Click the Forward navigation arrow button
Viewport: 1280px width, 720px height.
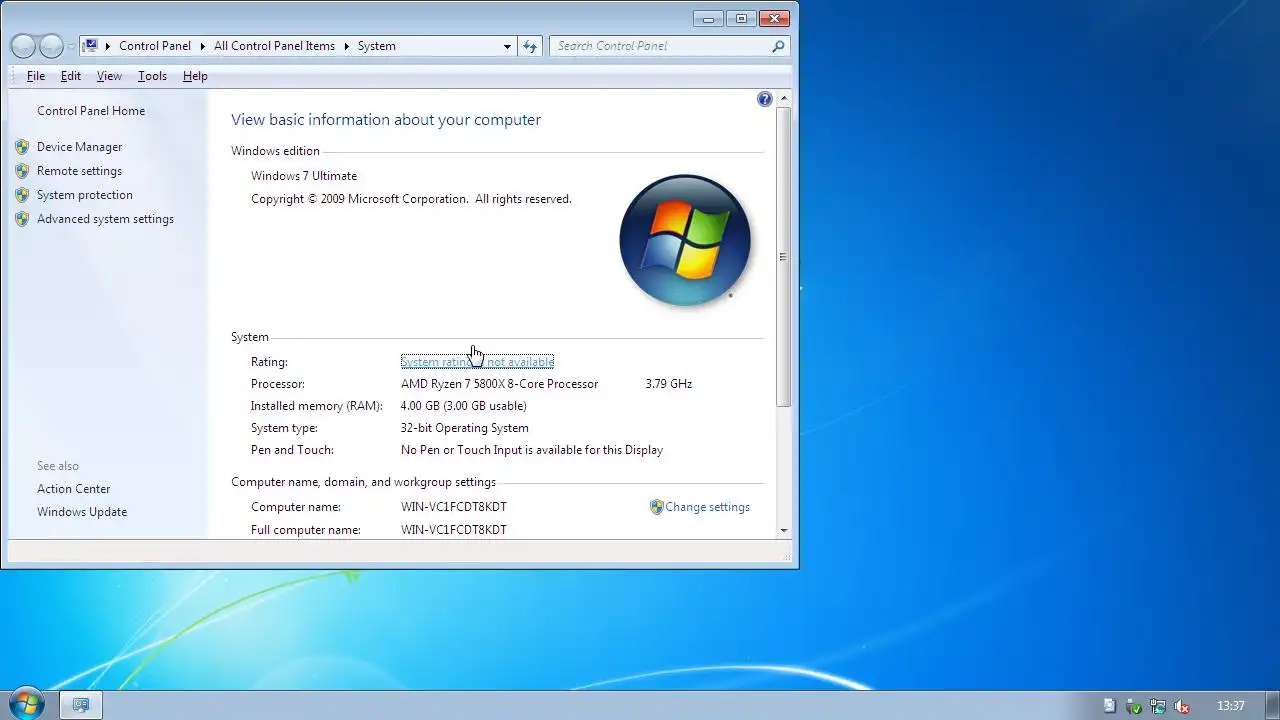point(51,46)
